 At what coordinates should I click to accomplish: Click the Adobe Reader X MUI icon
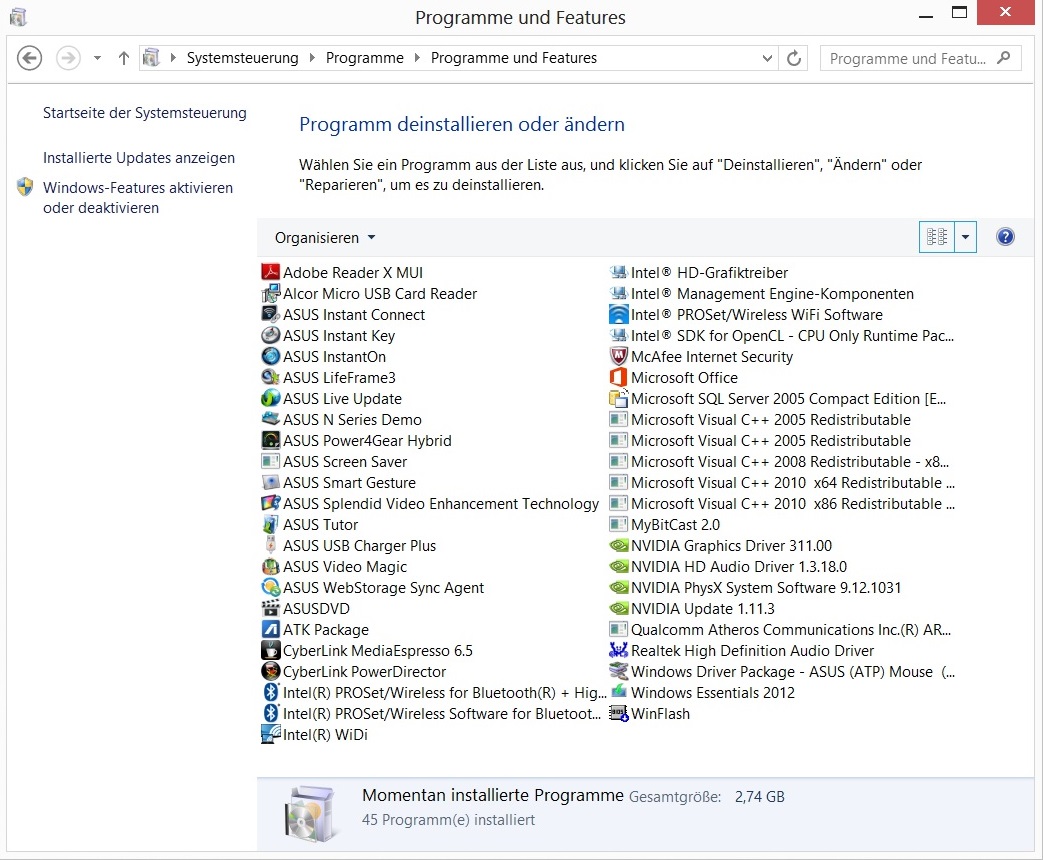click(x=270, y=272)
